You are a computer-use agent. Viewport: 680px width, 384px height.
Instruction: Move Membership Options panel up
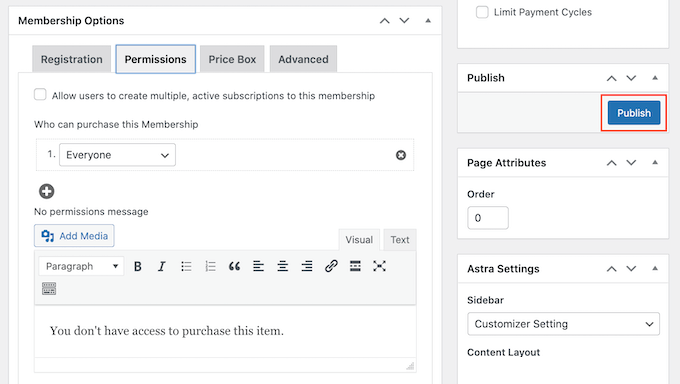385,20
